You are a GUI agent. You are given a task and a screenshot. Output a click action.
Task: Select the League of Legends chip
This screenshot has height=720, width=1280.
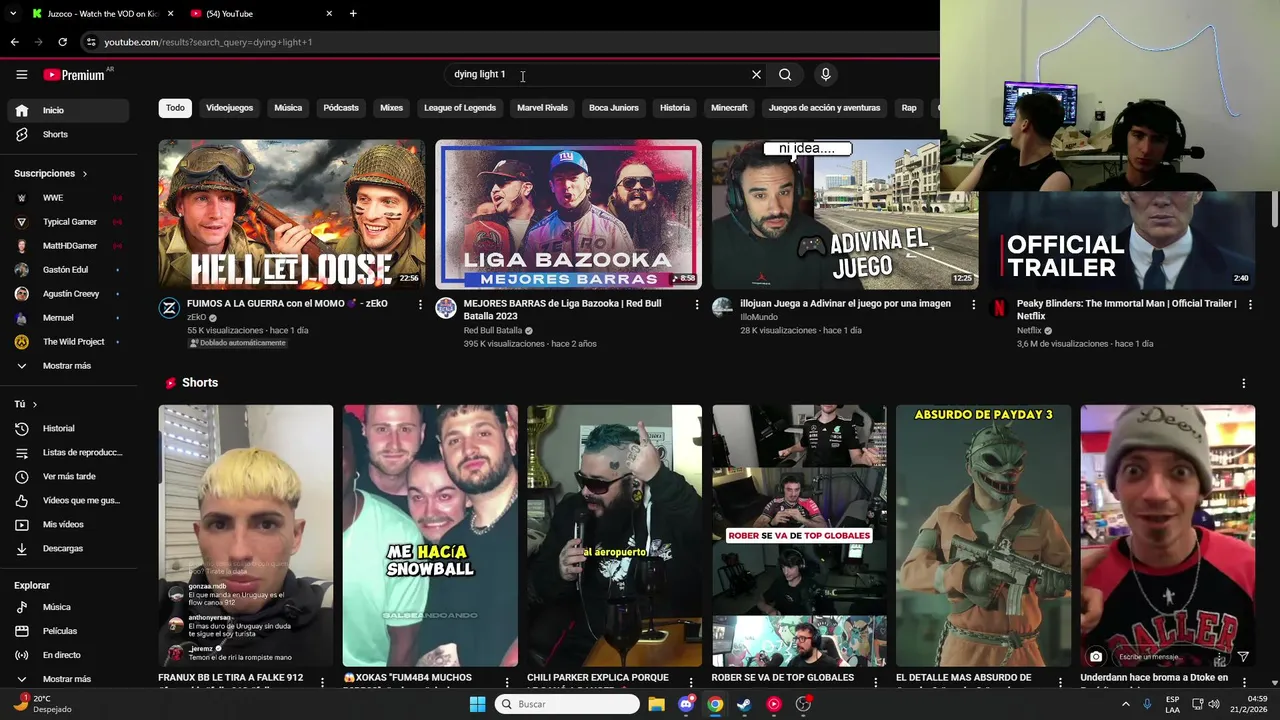click(459, 108)
